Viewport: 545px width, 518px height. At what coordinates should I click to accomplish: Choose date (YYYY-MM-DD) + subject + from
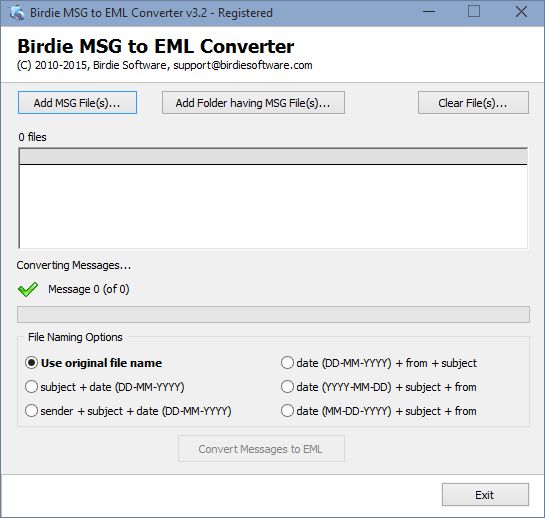(x=379, y=387)
